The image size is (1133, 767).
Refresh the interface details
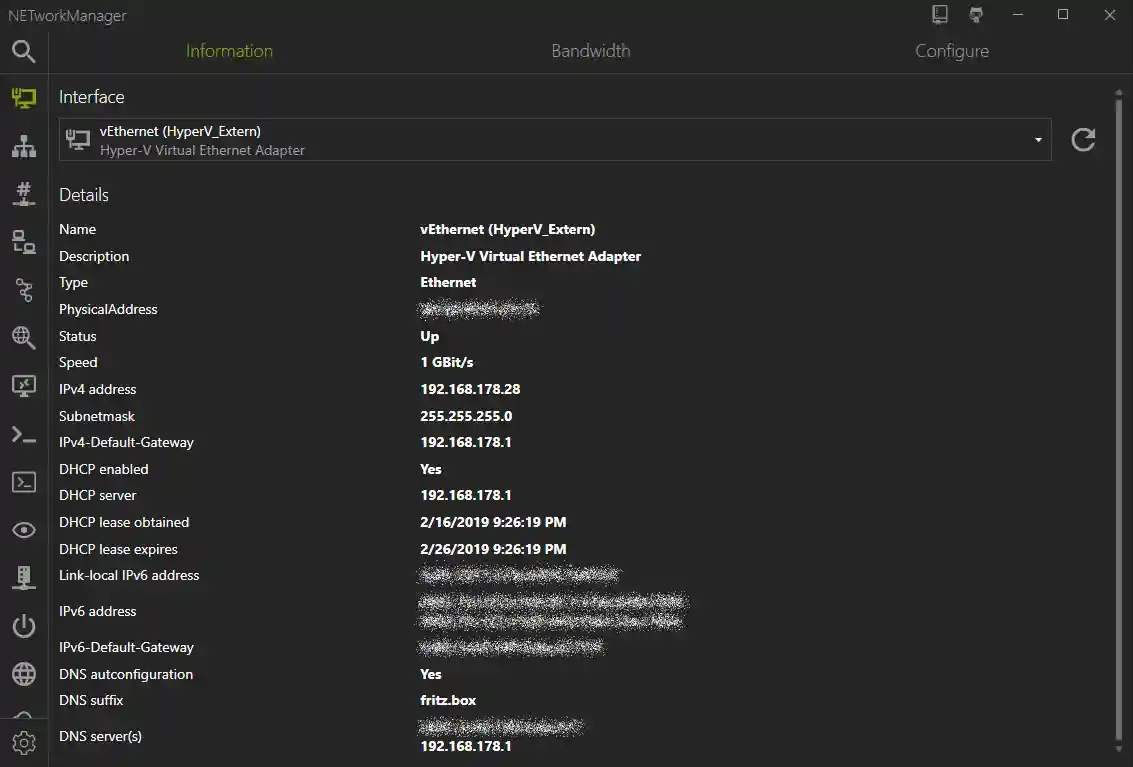pos(1083,139)
